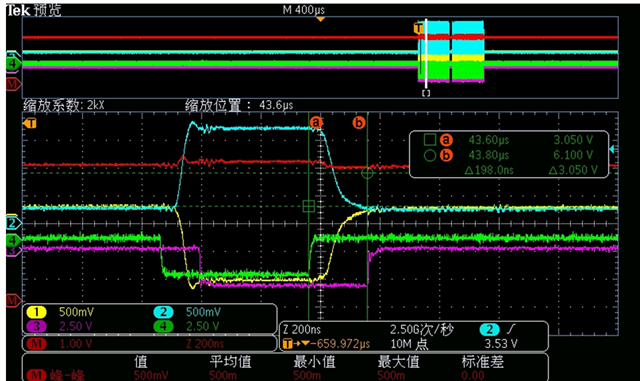Select cursor b marker at the top of the graticule
Image resolution: width=640 pixels, height=381 pixels.
point(359,122)
